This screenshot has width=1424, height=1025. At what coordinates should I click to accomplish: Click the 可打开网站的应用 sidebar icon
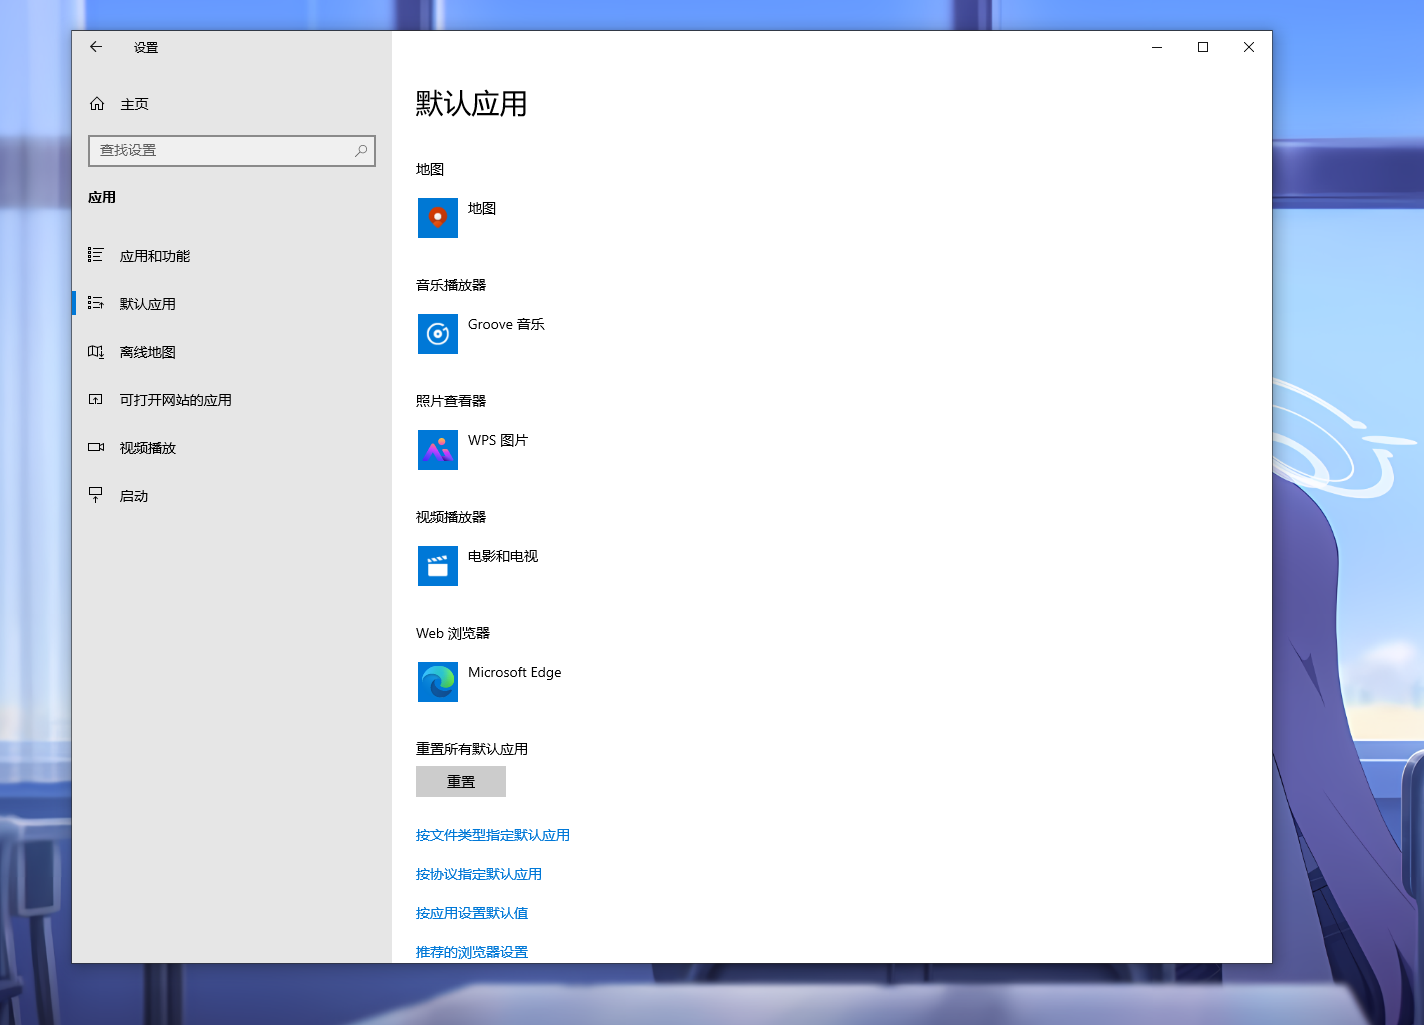pyautogui.click(x=96, y=399)
